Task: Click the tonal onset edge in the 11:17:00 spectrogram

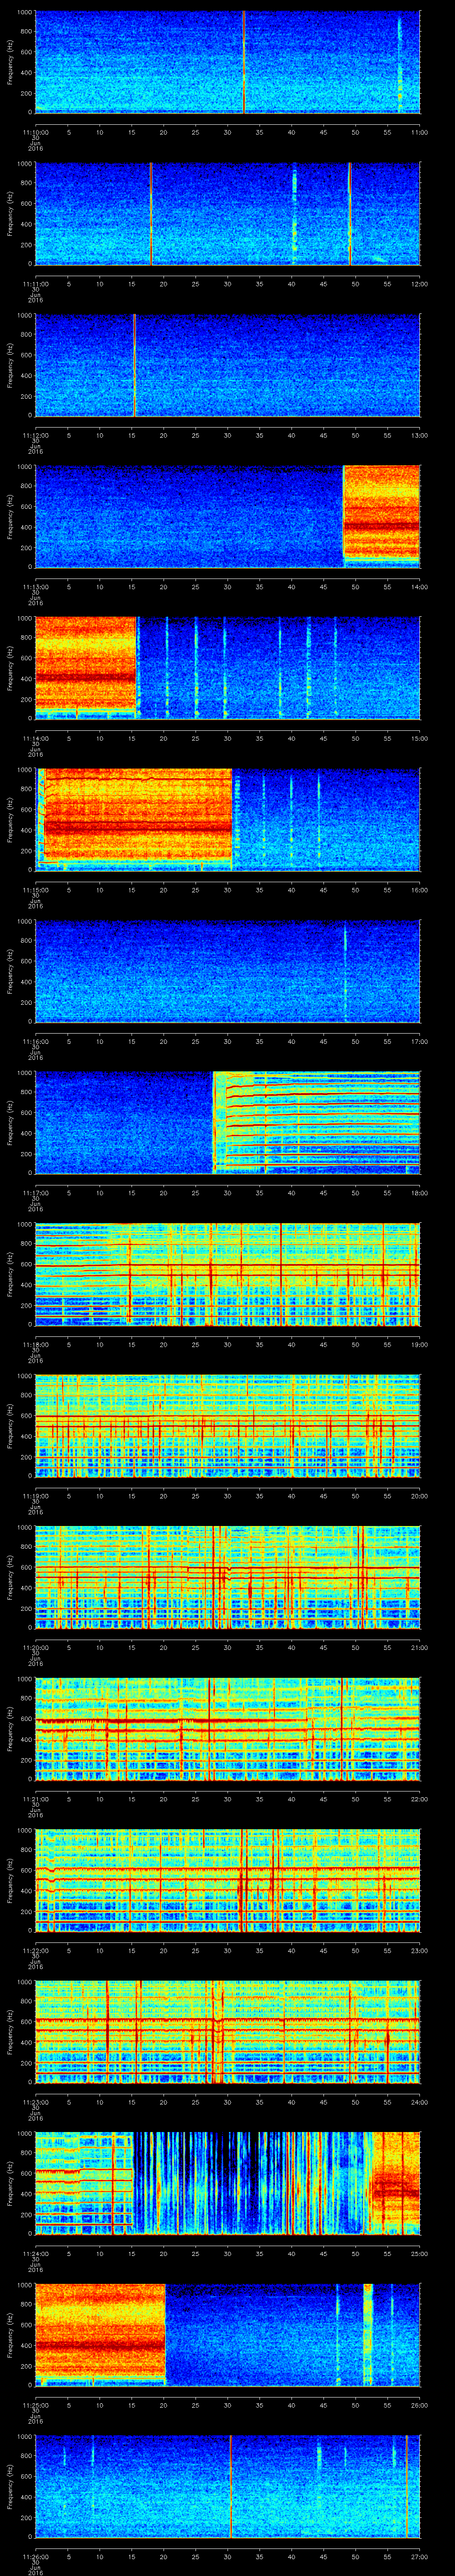Action: [214, 1121]
